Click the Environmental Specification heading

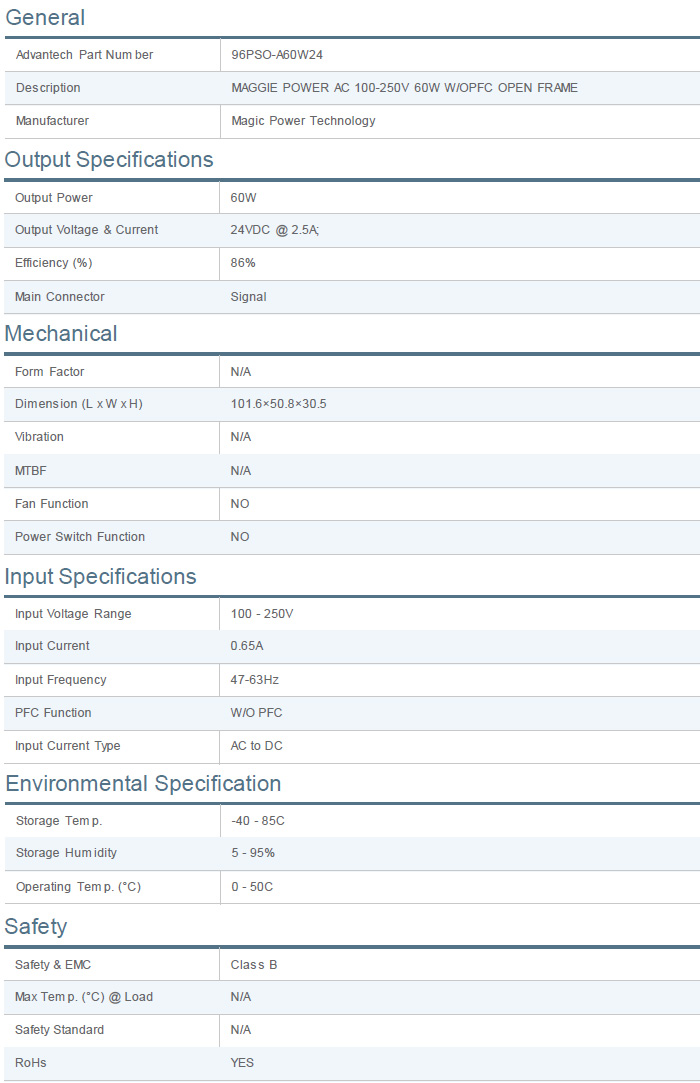143,784
